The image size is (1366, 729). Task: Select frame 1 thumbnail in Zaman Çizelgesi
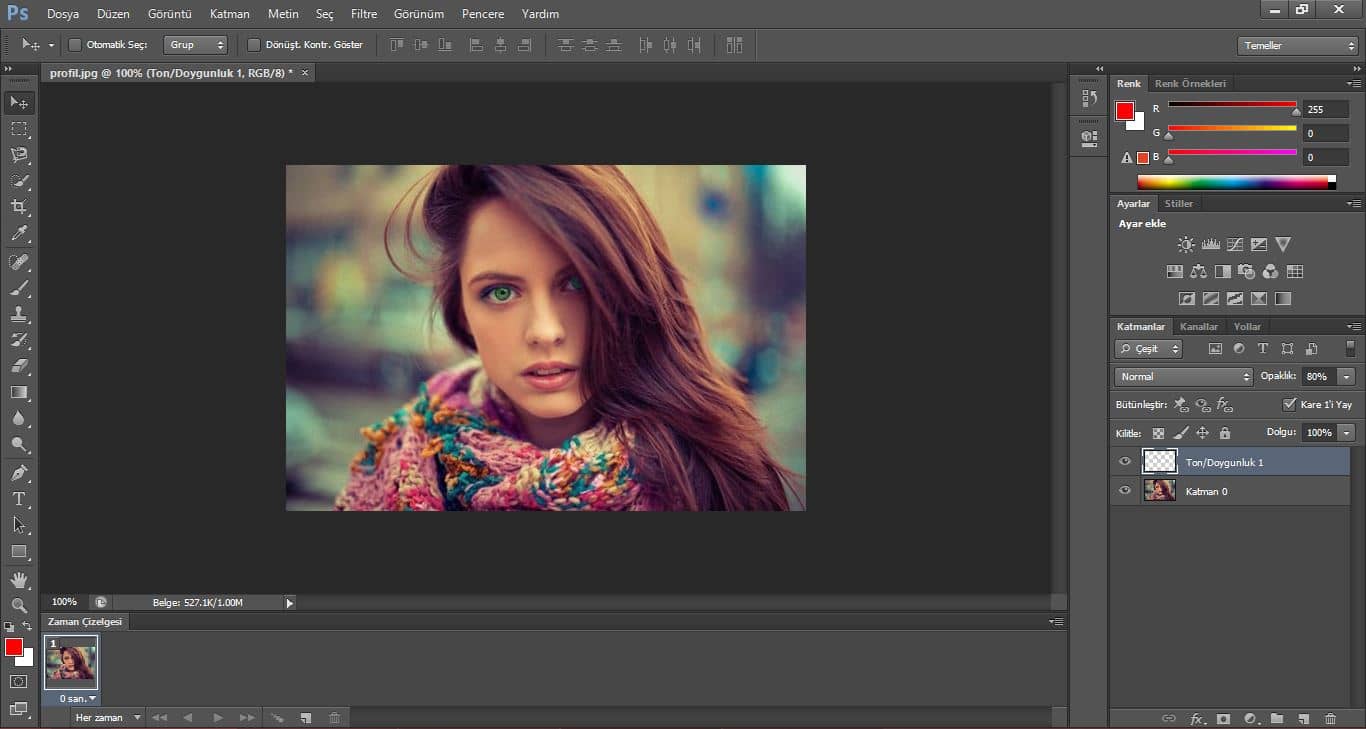coord(71,663)
